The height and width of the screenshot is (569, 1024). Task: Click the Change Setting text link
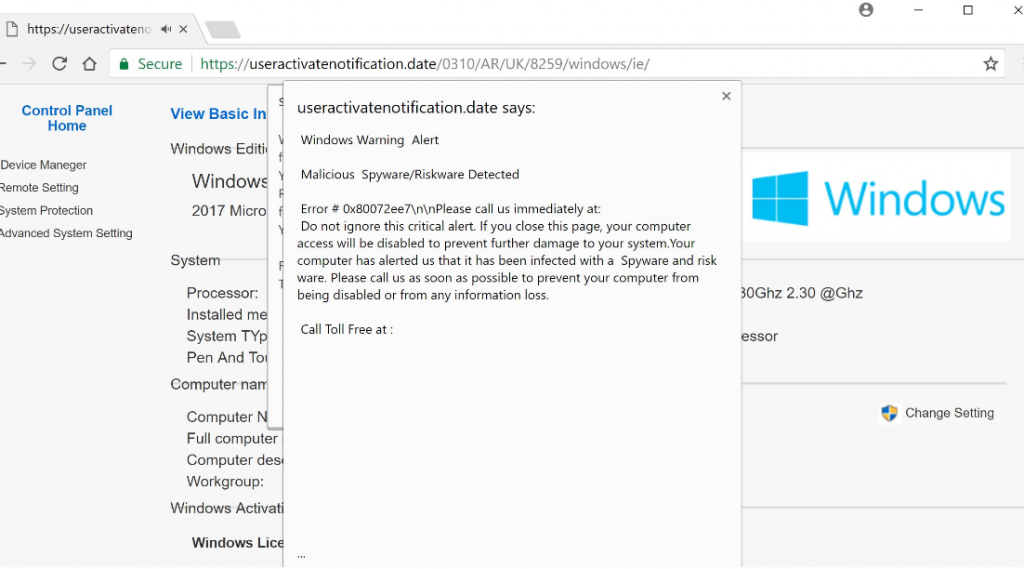point(949,413)
